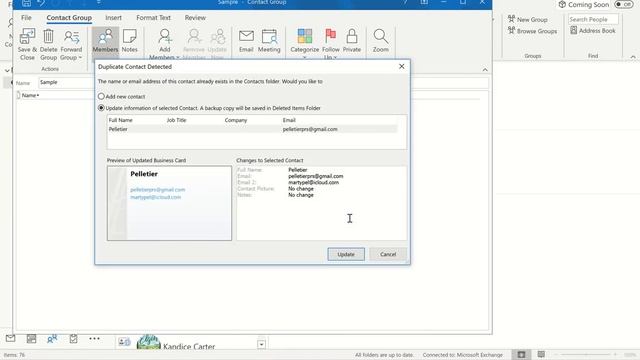640x360 pixels.
Task: Select the Members view button
Action: click(x=105, y=41)
